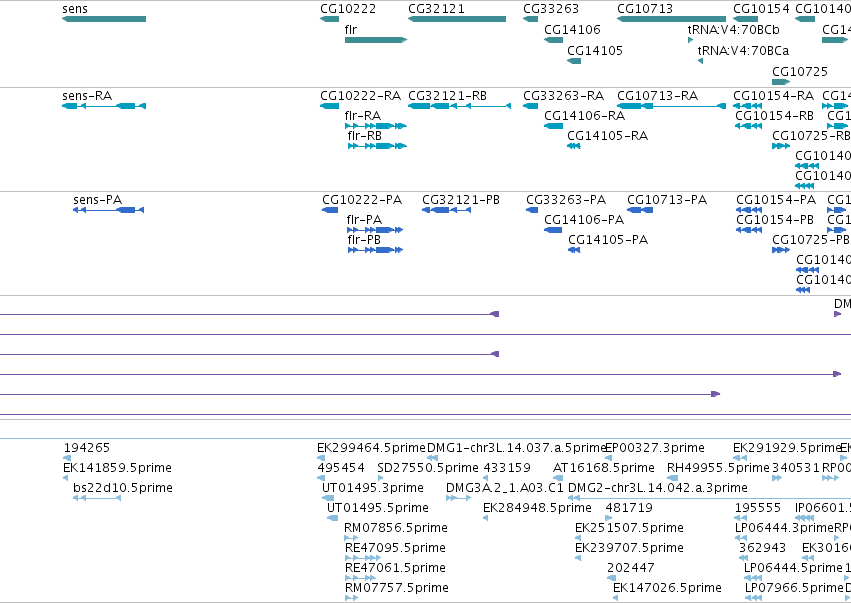Select the DMG1-chr3L.14.037.a.5prime label

point(516,448)
